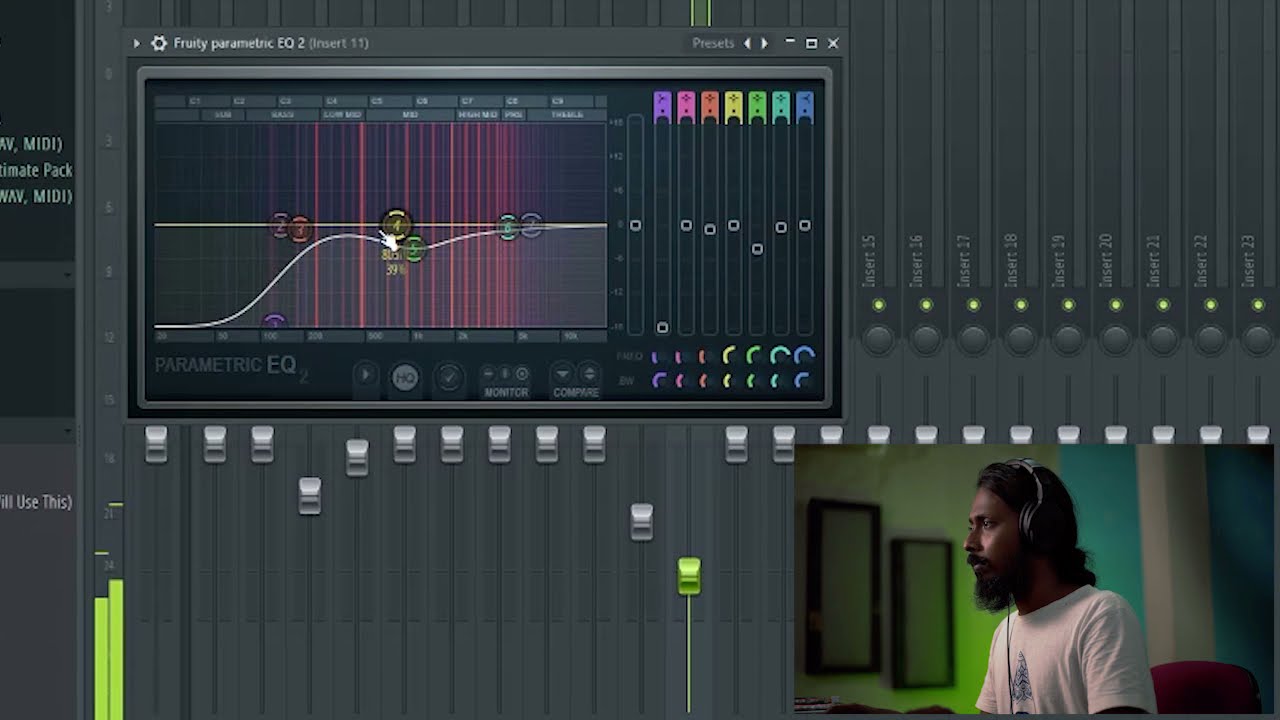Click the middle Monitor mode icon
The width and height of the screenshot is (1280, 720).
coord(506,374)
